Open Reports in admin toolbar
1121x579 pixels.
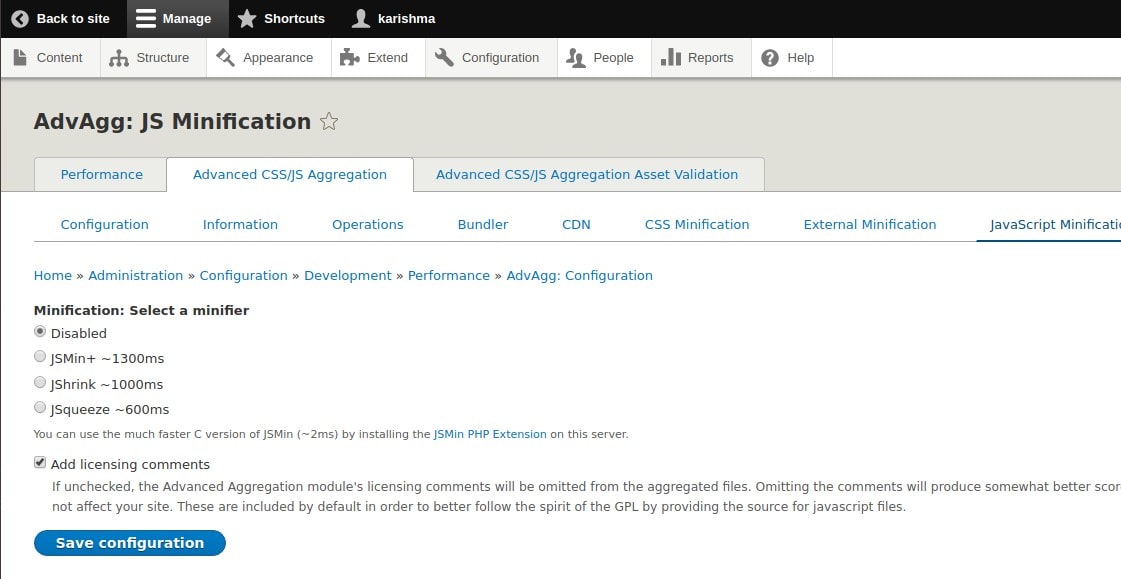701,58
